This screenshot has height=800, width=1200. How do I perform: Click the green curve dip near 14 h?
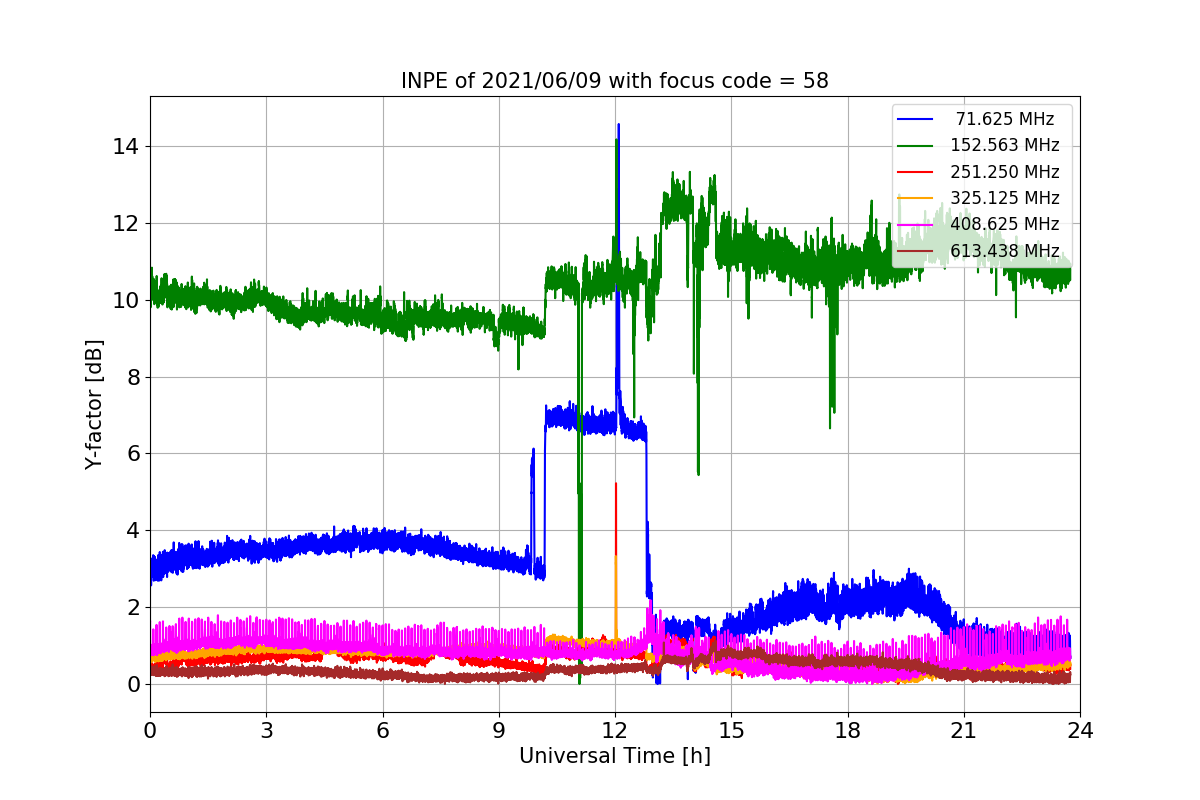click(x=698, y=472)
